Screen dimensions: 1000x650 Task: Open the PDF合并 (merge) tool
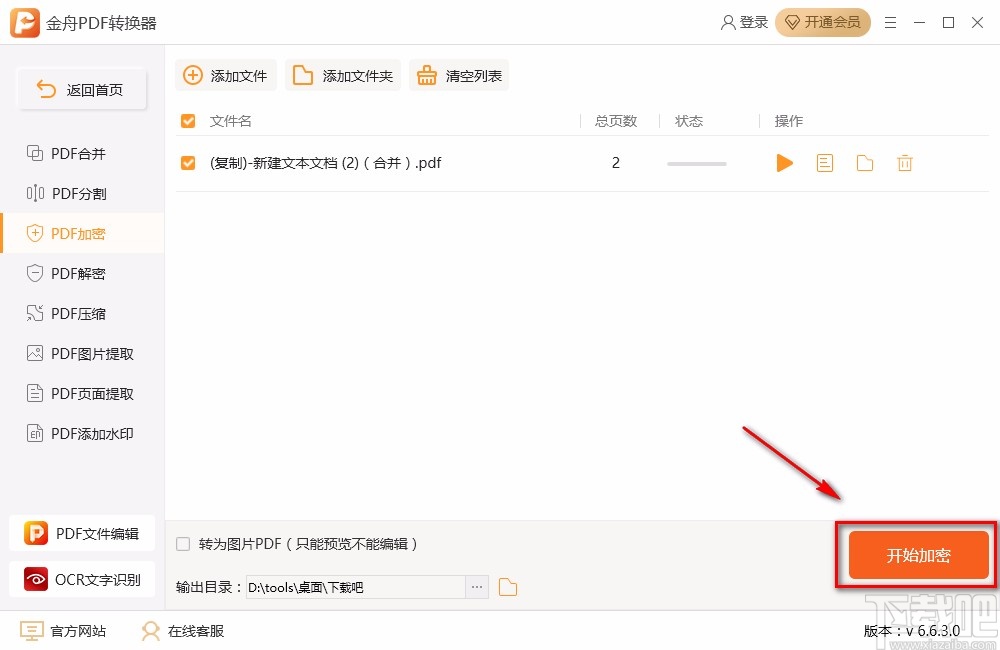[75, 153]
